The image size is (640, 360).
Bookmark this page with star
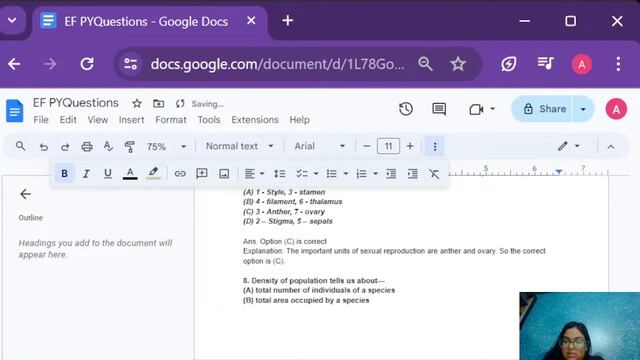pyautogui.click(x=458, y=64)
